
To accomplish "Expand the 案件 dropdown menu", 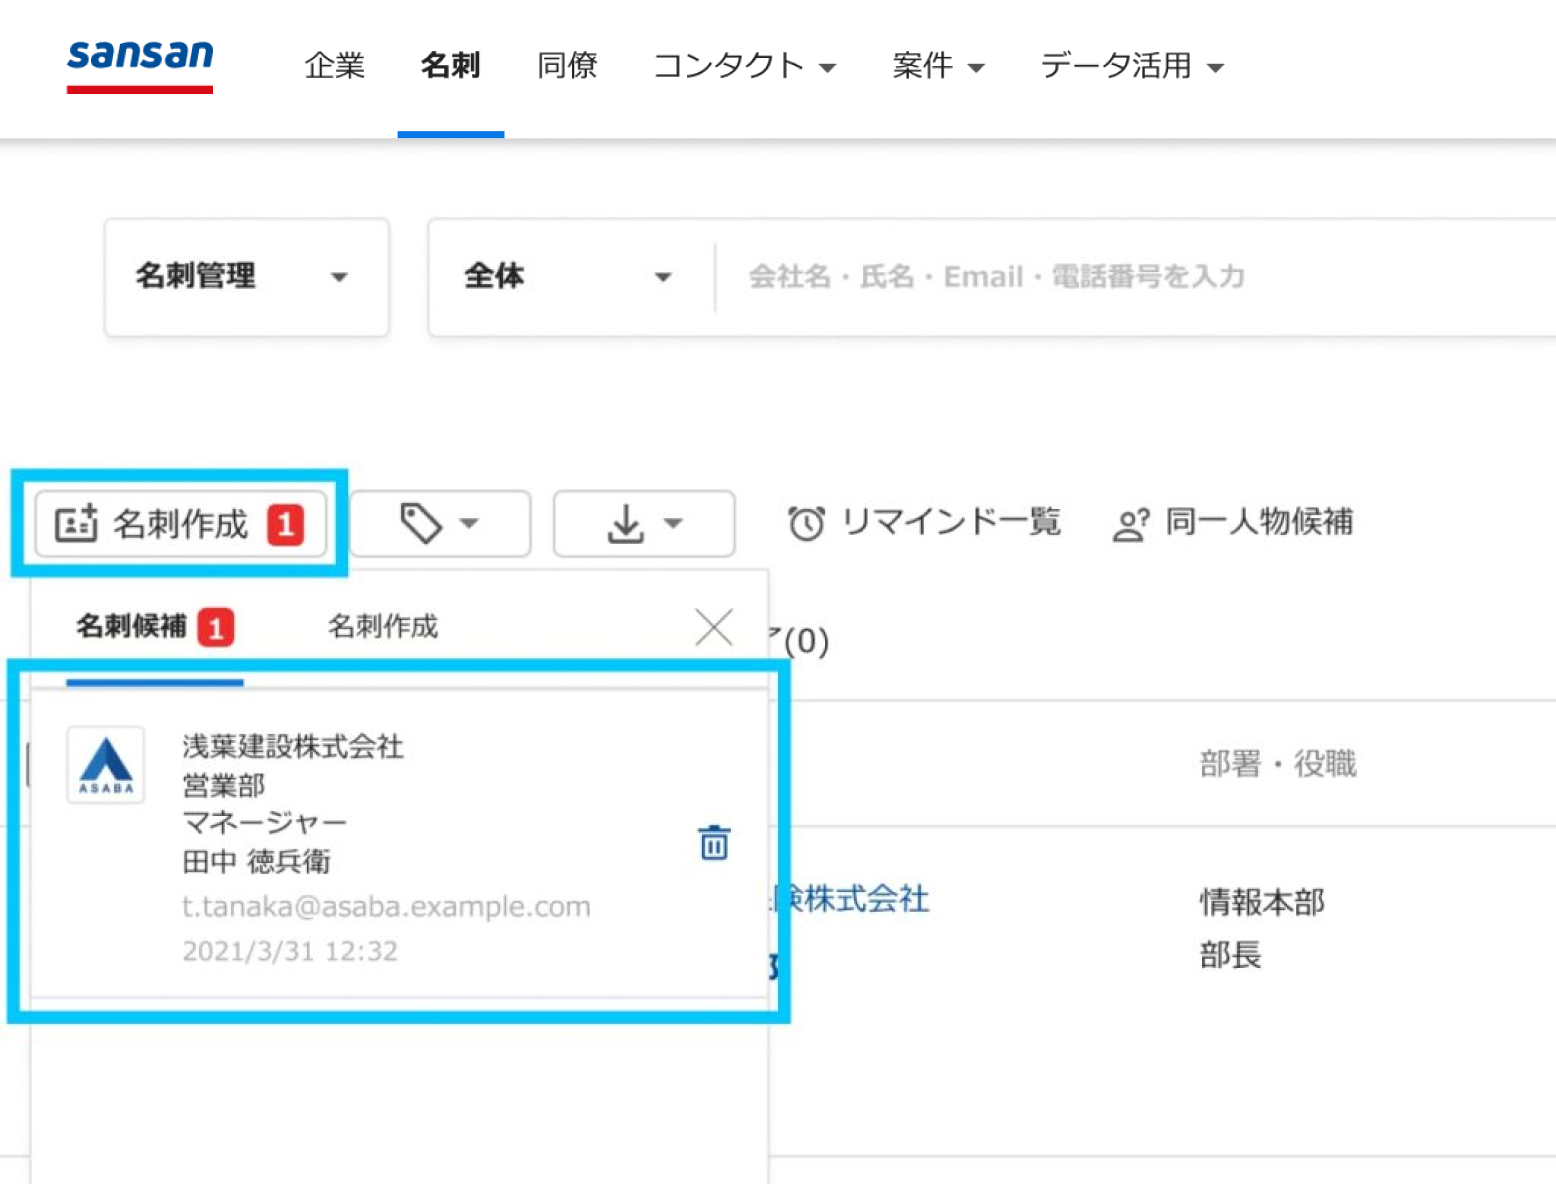I will point(938,66).
